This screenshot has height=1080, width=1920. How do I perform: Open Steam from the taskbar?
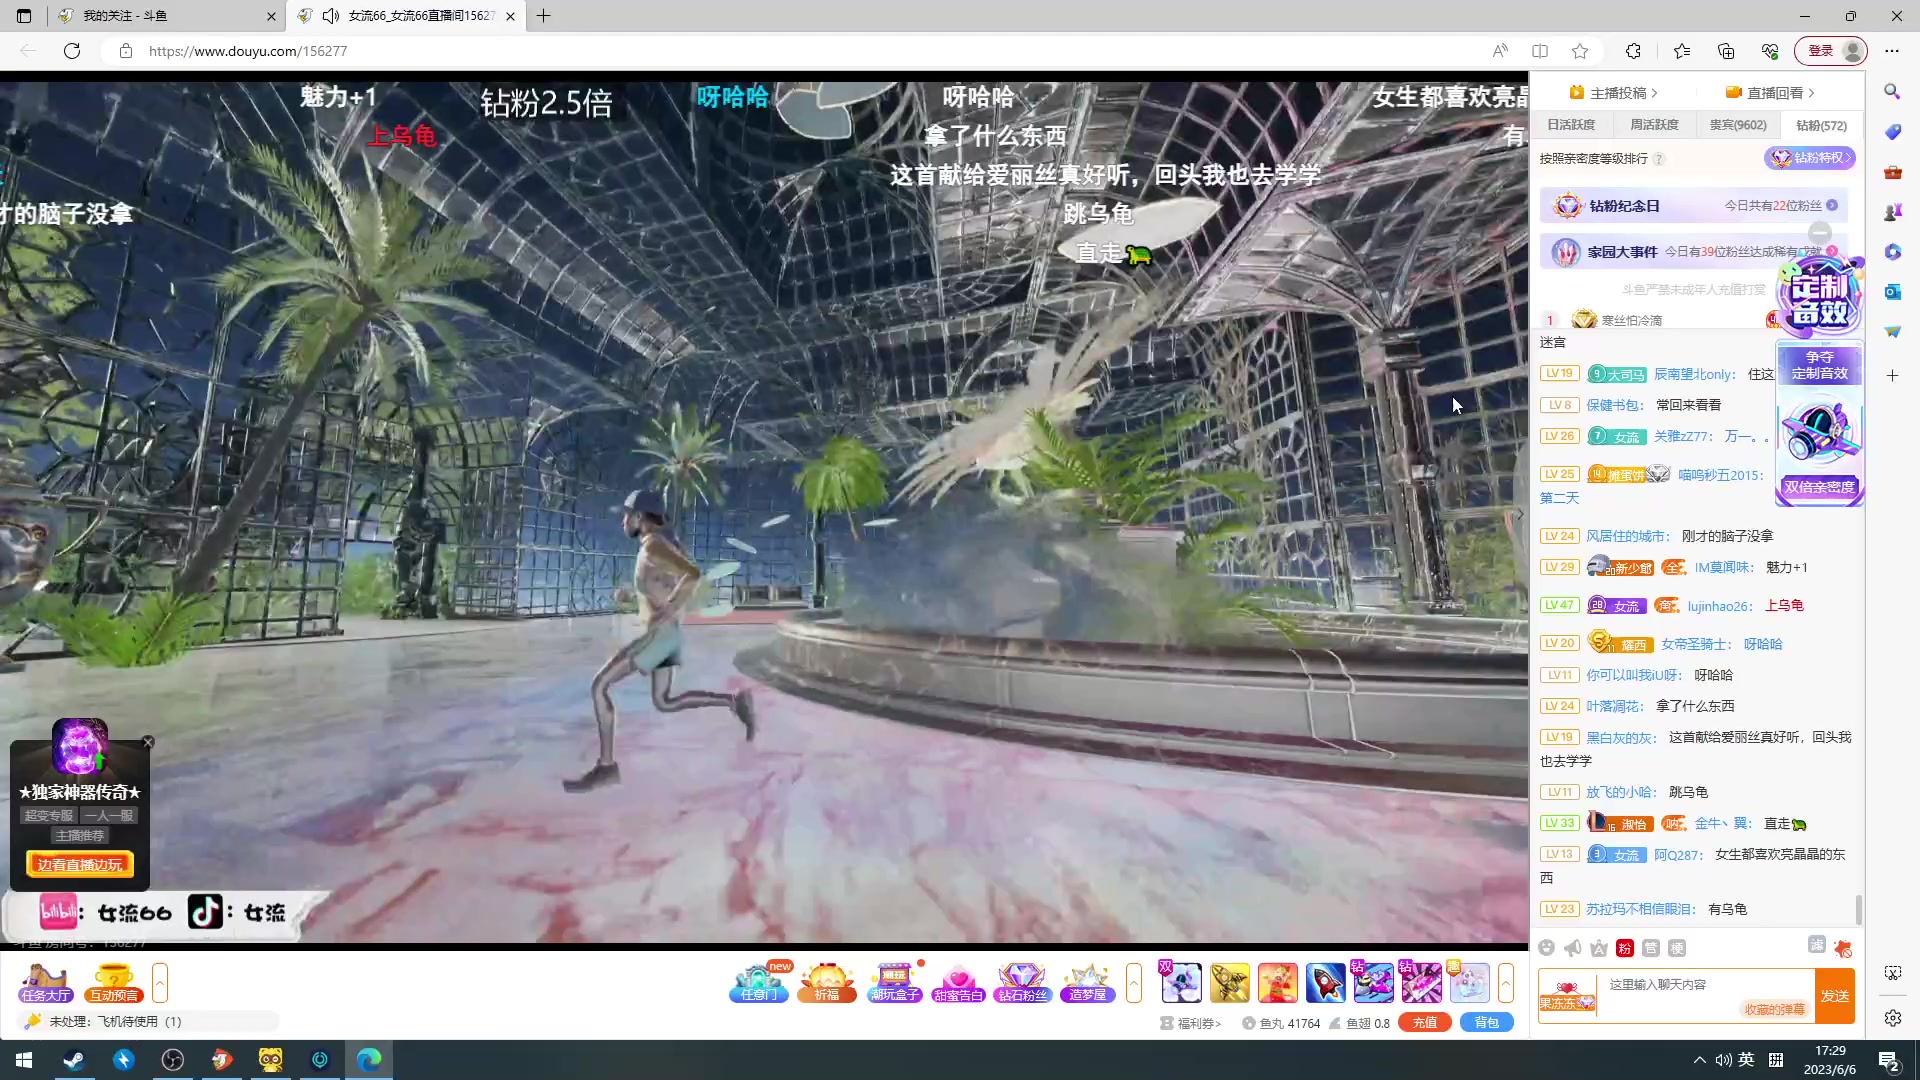74,1060
